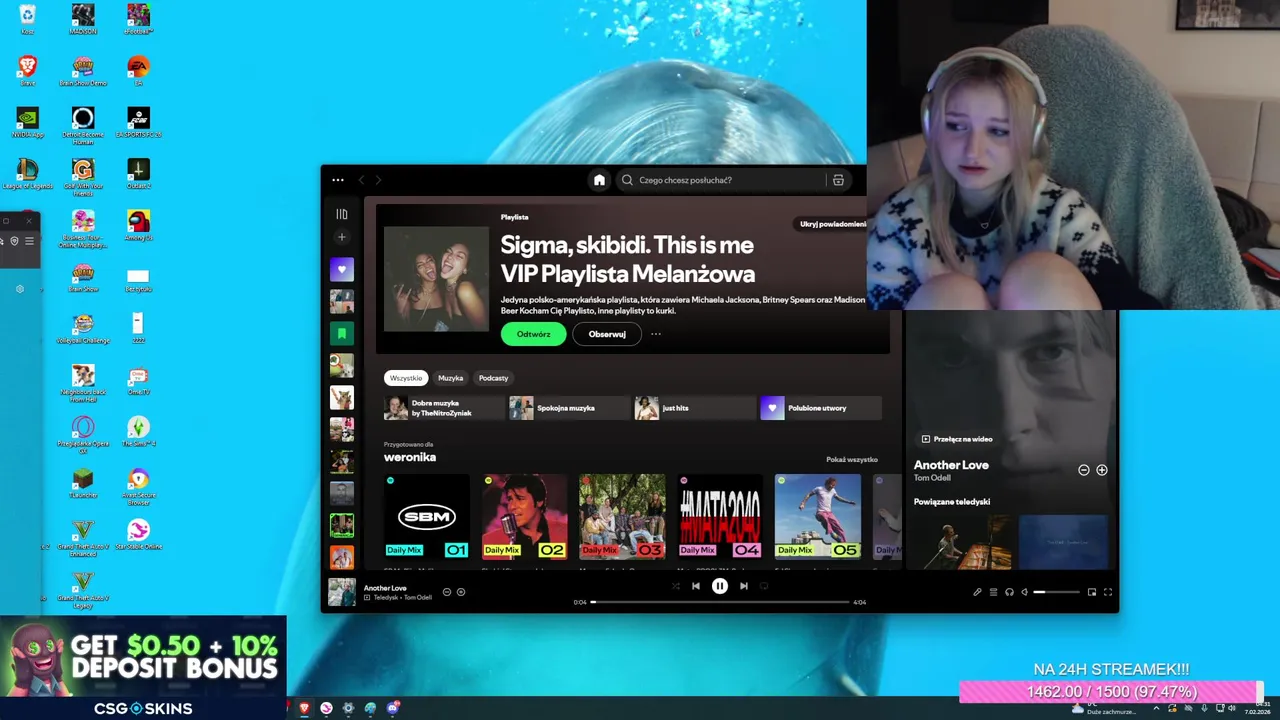Select the 'Muzyka' filter chip
The height and width of the screenshot is (720, 1280).
click(450, 378)
